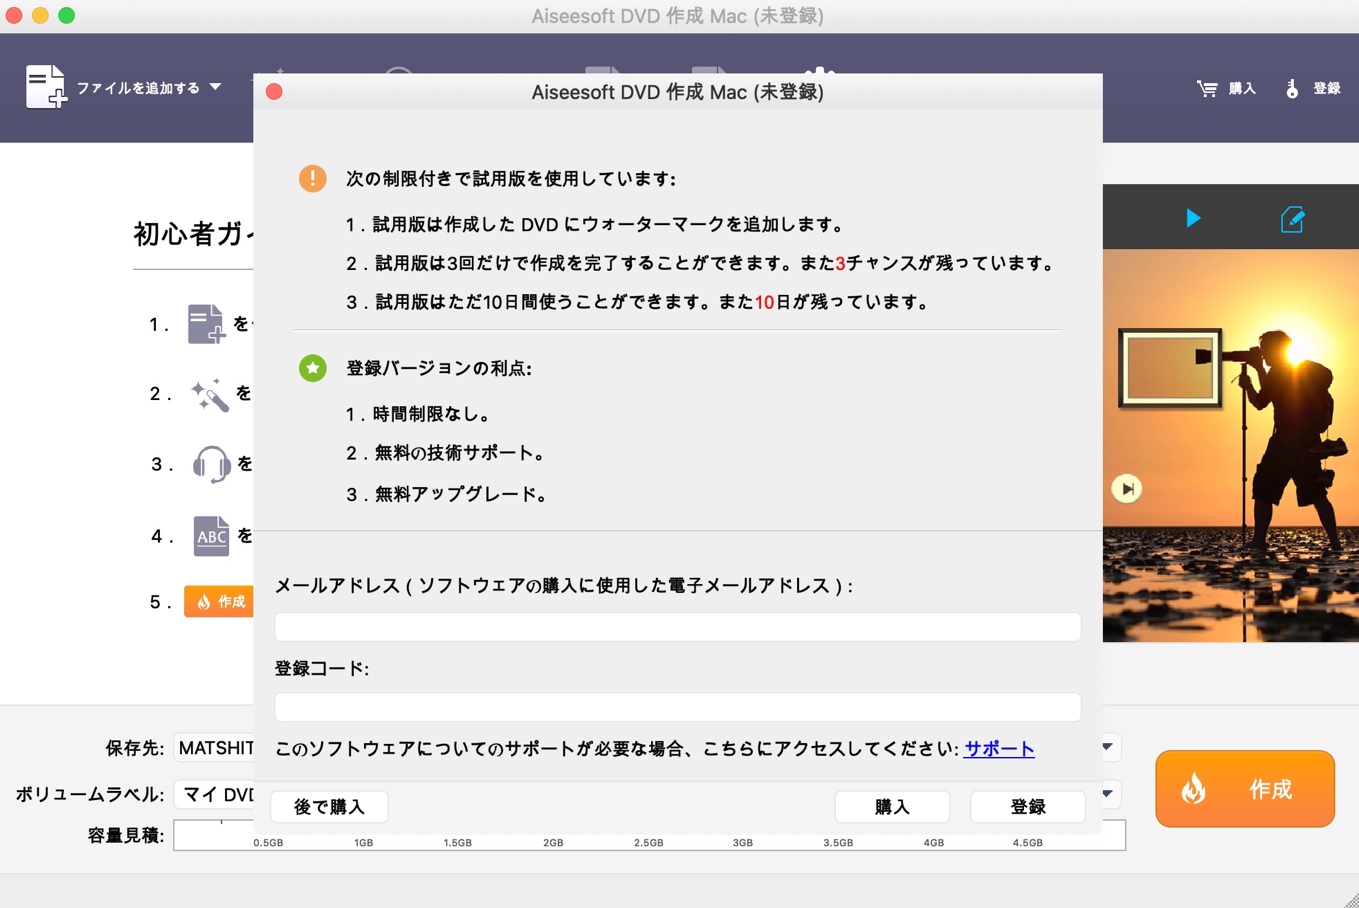The width and height of the screenshot is (1359, 908).
Task: Click the magic wand icon in guide step 2
Action: pyautogui.click(x=209, y=394)
